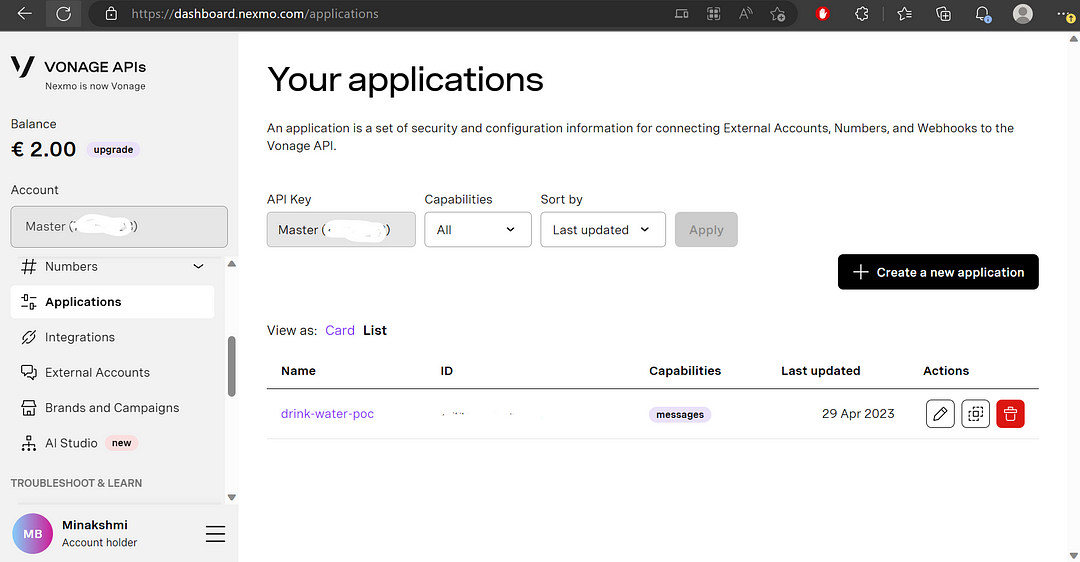Open the API Key Master selector
Viewport: 1080px width, 562px height.
coord(341,229)
